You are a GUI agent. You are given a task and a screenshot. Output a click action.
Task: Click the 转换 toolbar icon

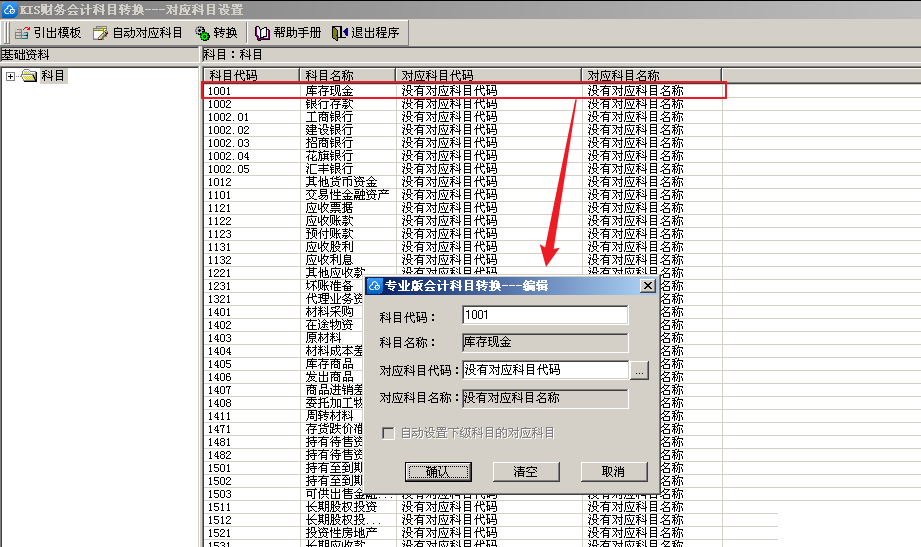202,33
